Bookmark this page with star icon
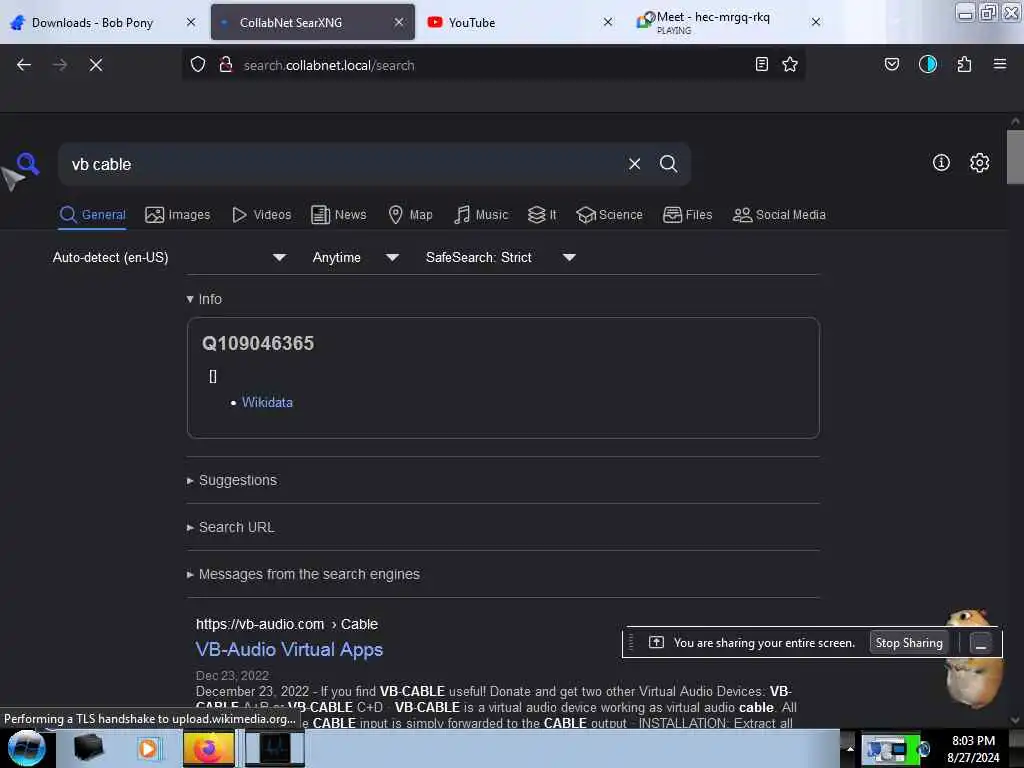 (790, 64)
